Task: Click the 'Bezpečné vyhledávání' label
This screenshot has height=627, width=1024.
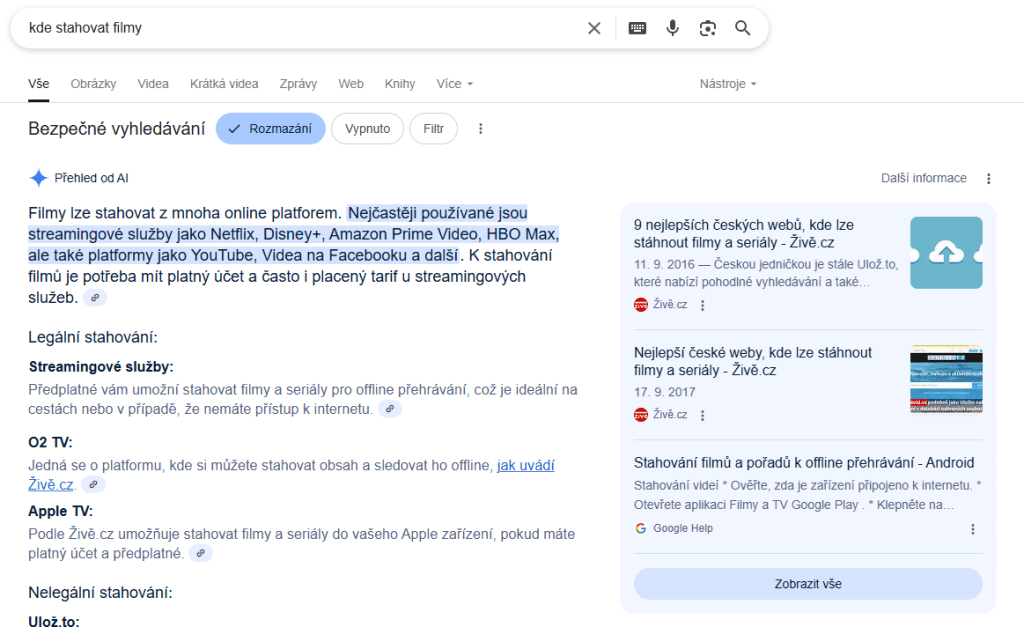Action: (117, 129)
